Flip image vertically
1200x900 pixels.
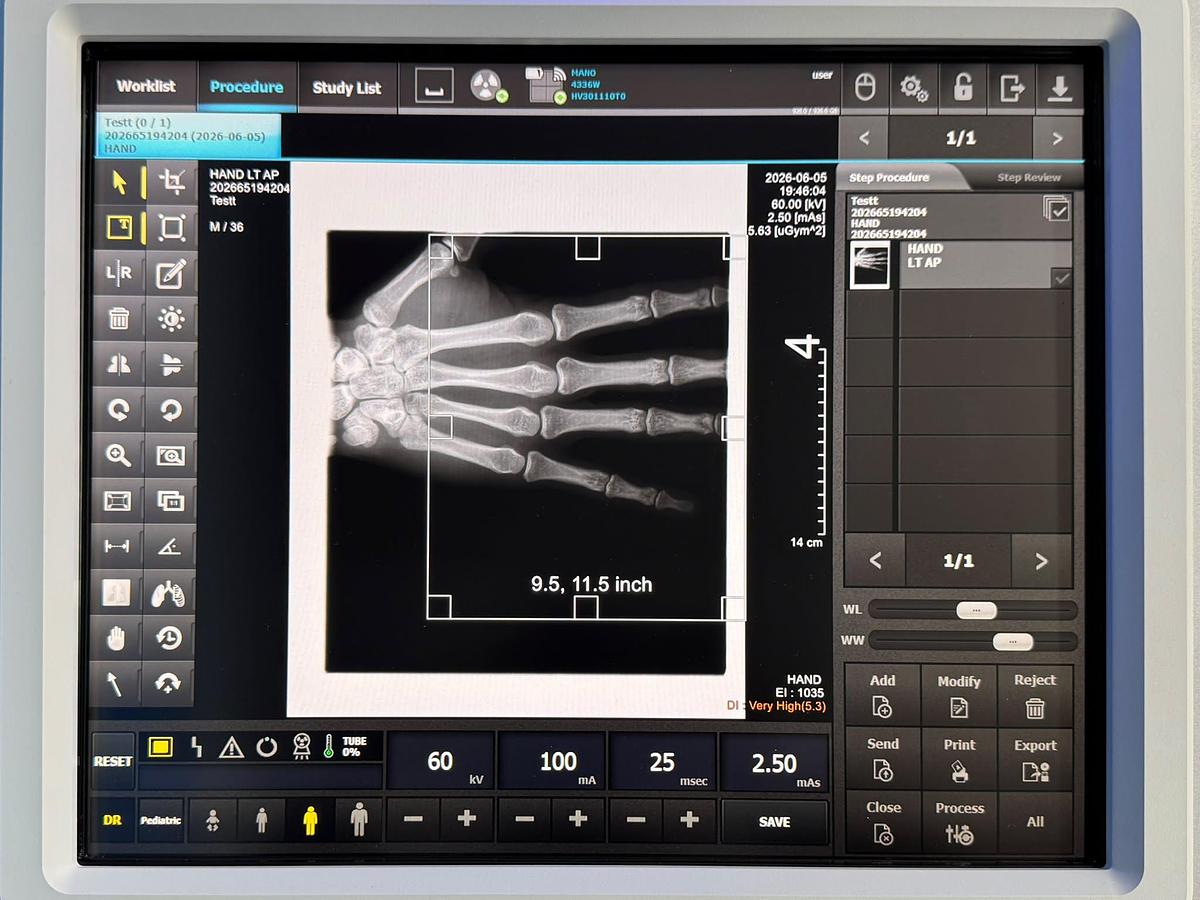(x=172, y=365)
